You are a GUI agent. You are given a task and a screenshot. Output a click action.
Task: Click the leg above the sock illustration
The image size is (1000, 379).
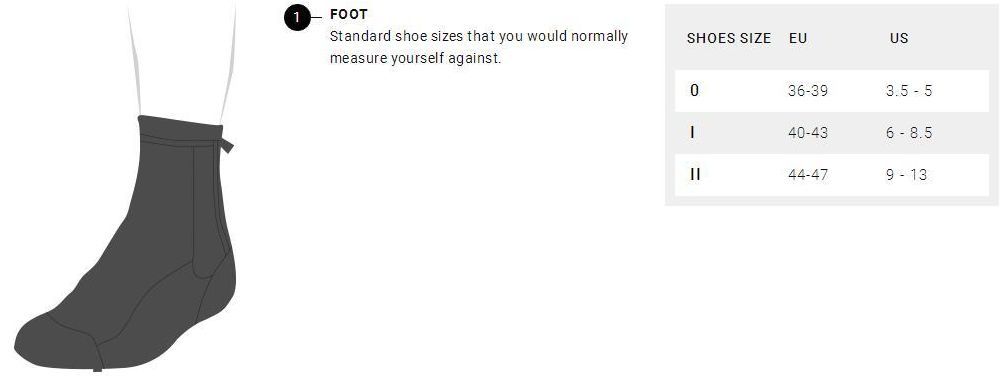click(182, 61)
